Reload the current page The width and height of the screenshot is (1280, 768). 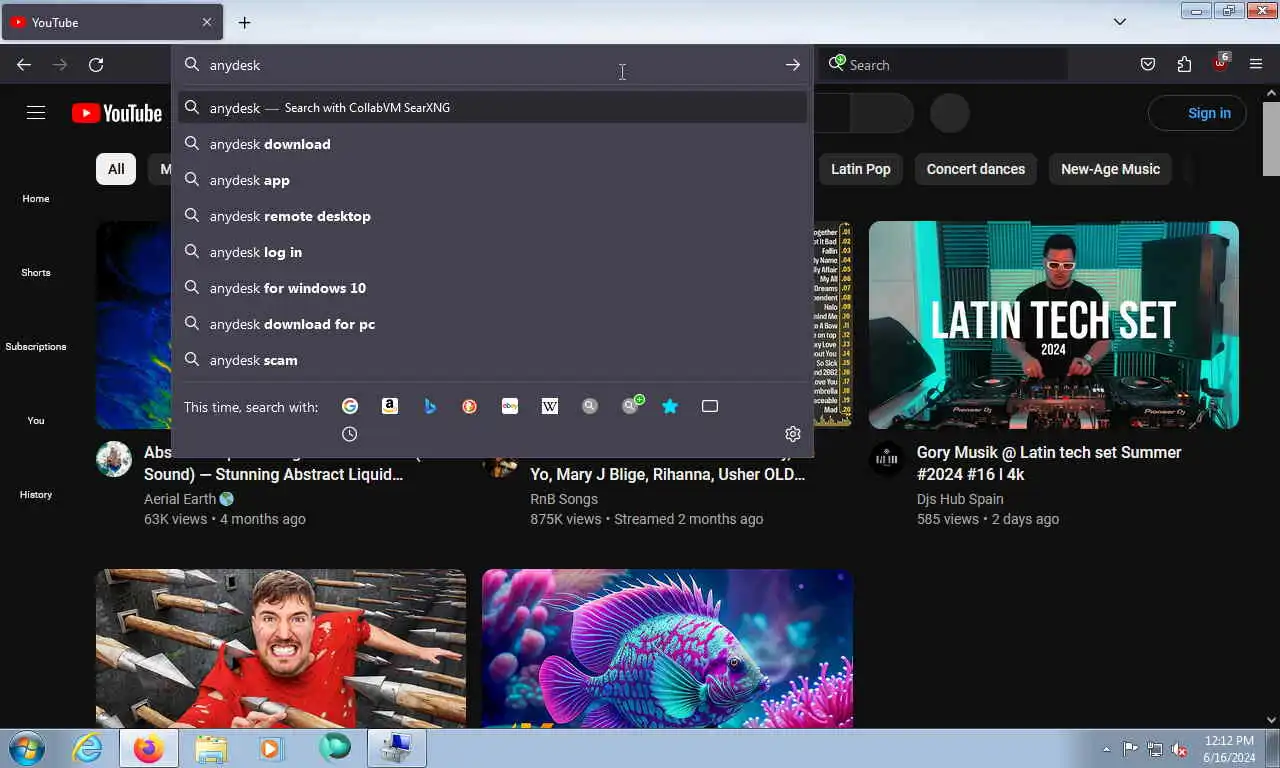pos(96,65)
